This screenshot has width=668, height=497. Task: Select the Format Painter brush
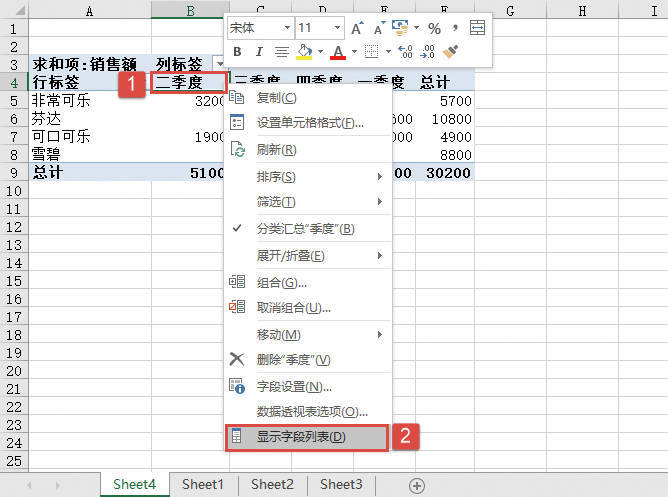[x=451, y=52]
